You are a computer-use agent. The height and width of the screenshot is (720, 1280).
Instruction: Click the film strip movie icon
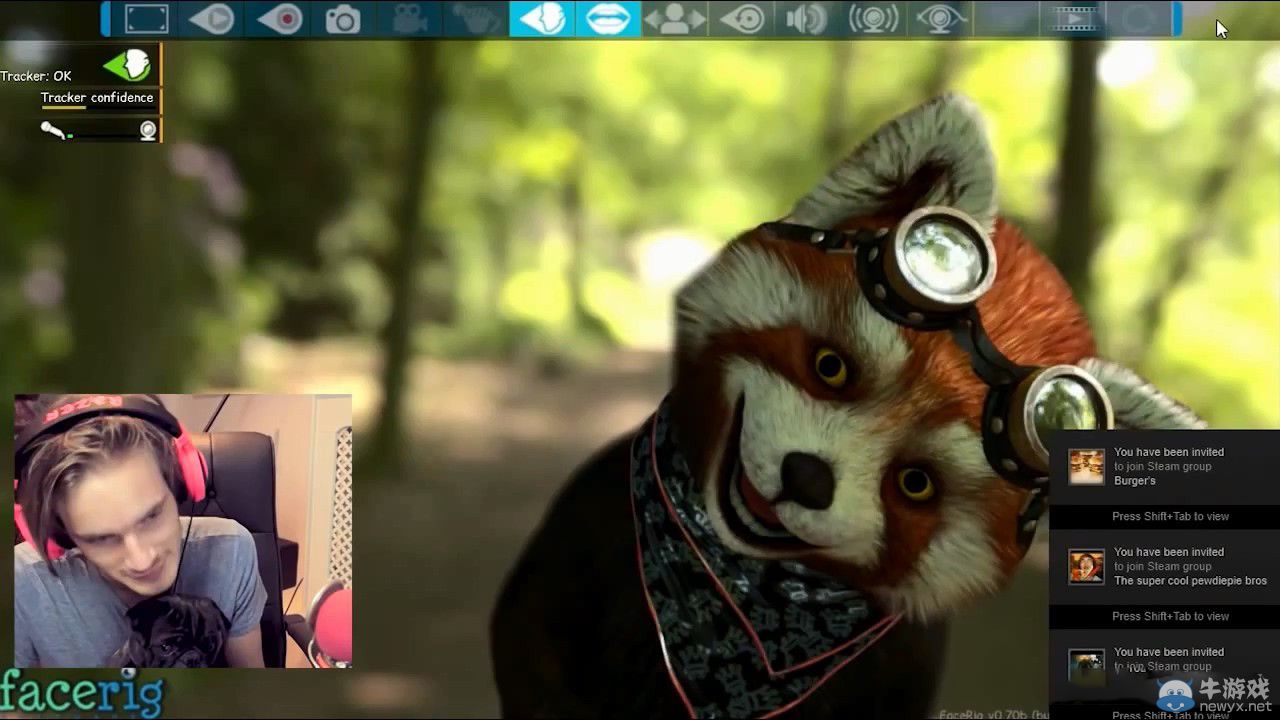[x=1074, y=19]
